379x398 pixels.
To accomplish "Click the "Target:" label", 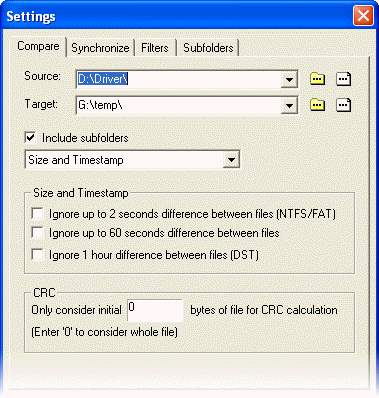I will pos(41,104).
